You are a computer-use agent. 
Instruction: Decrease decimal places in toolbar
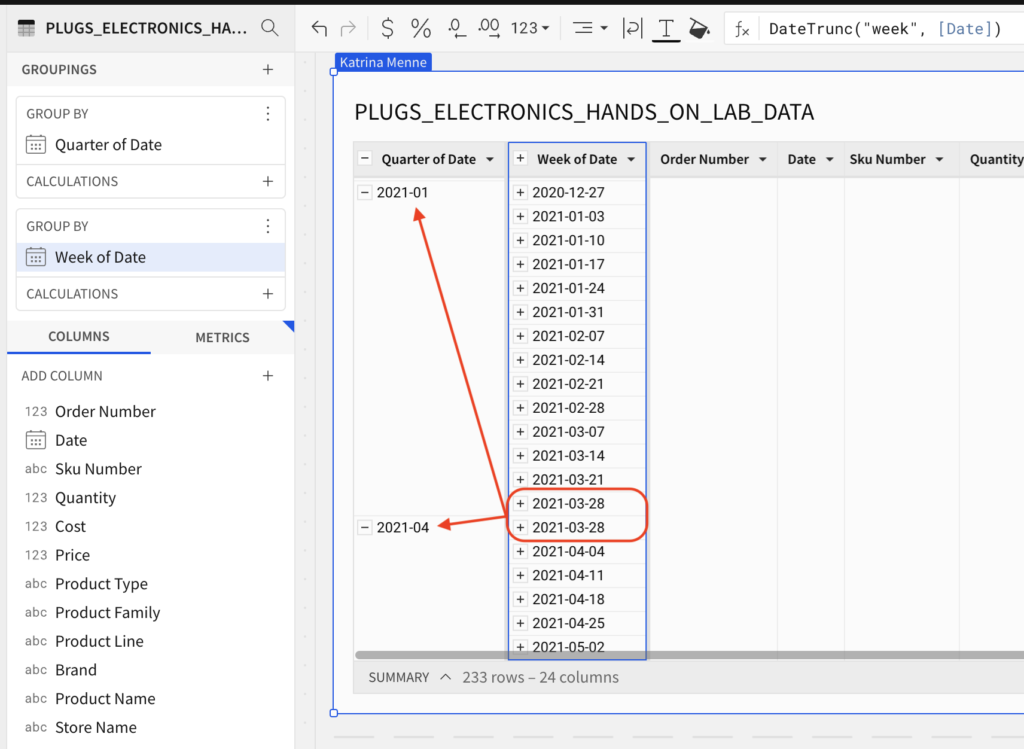point(456,28)
